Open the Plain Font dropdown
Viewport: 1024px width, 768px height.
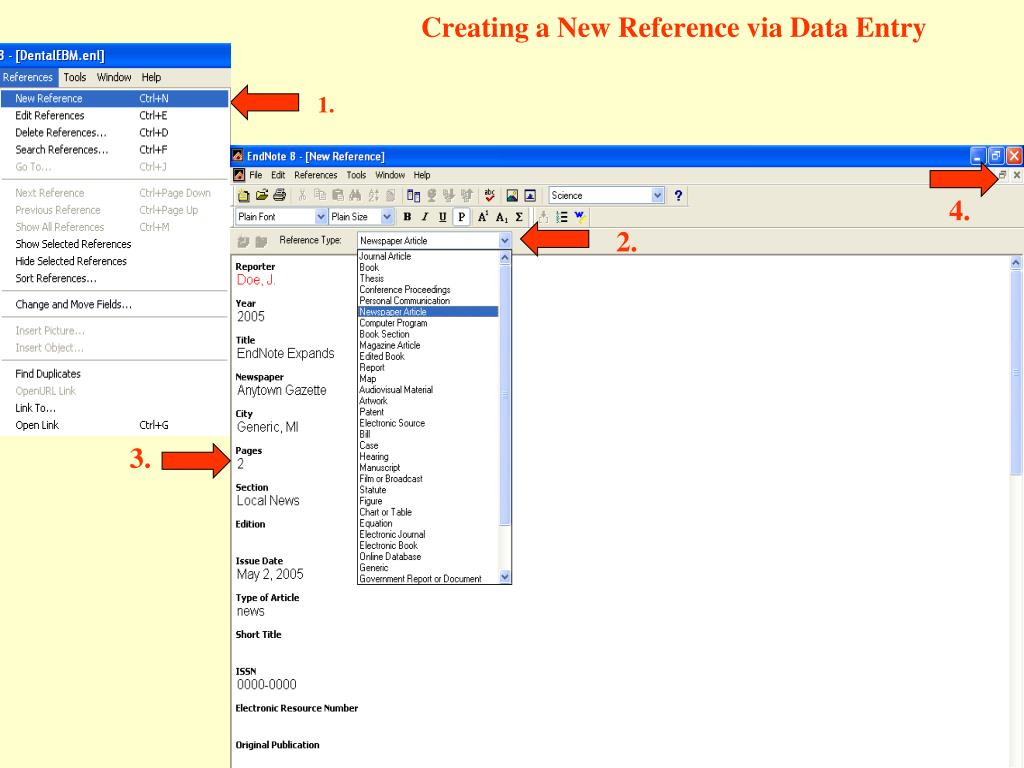(x=321, y=217)
